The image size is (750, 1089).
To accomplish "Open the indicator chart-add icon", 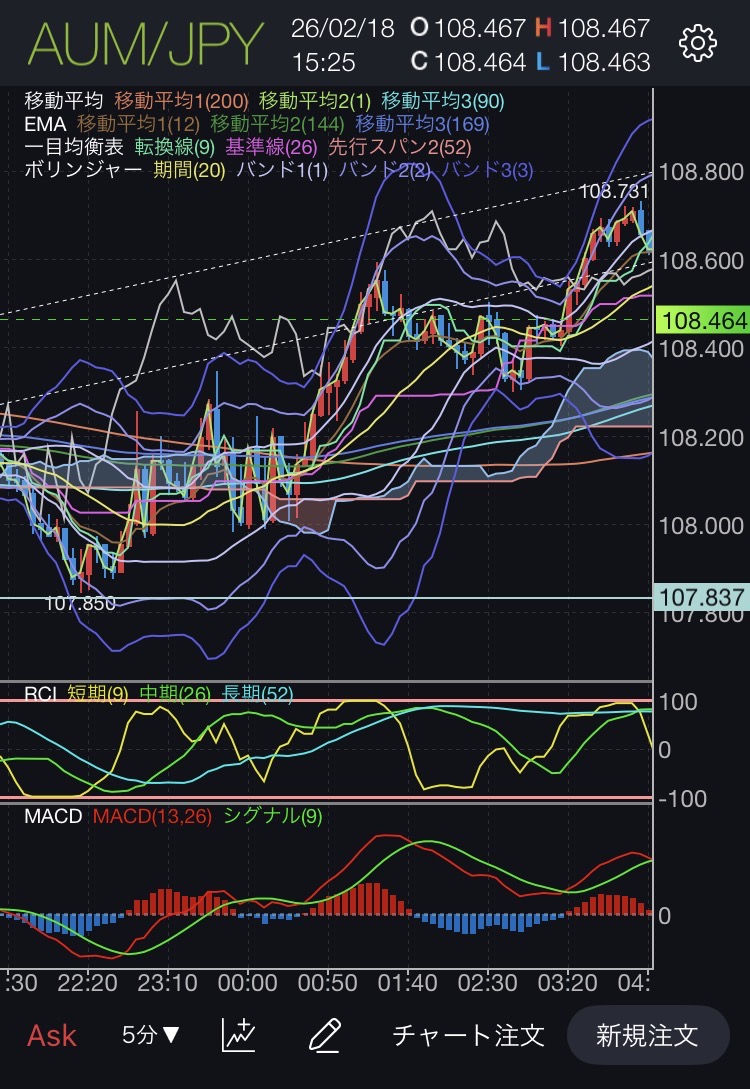I will tap(239, 1035).
